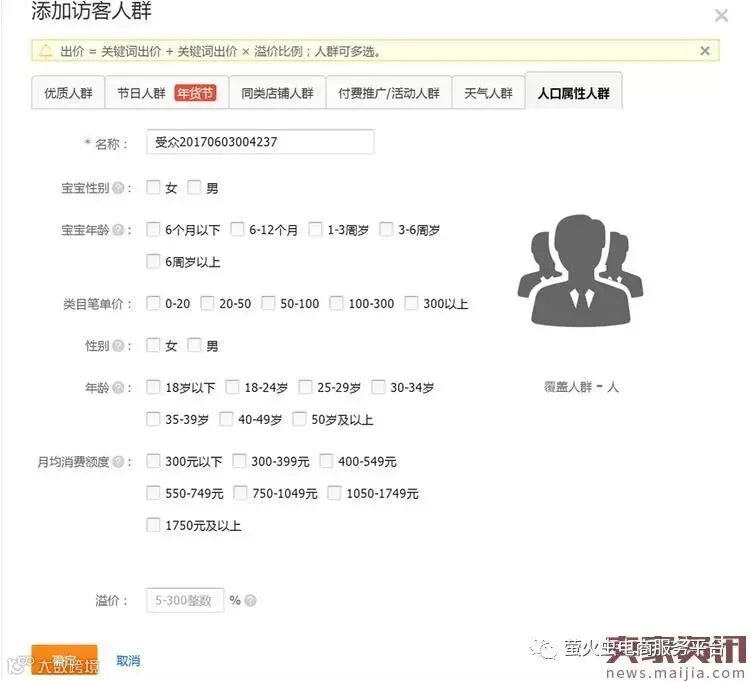Check the 1-3周岁 baby age box
The height and width of the screenshot is (681, 750).
[x=315, y=229]
